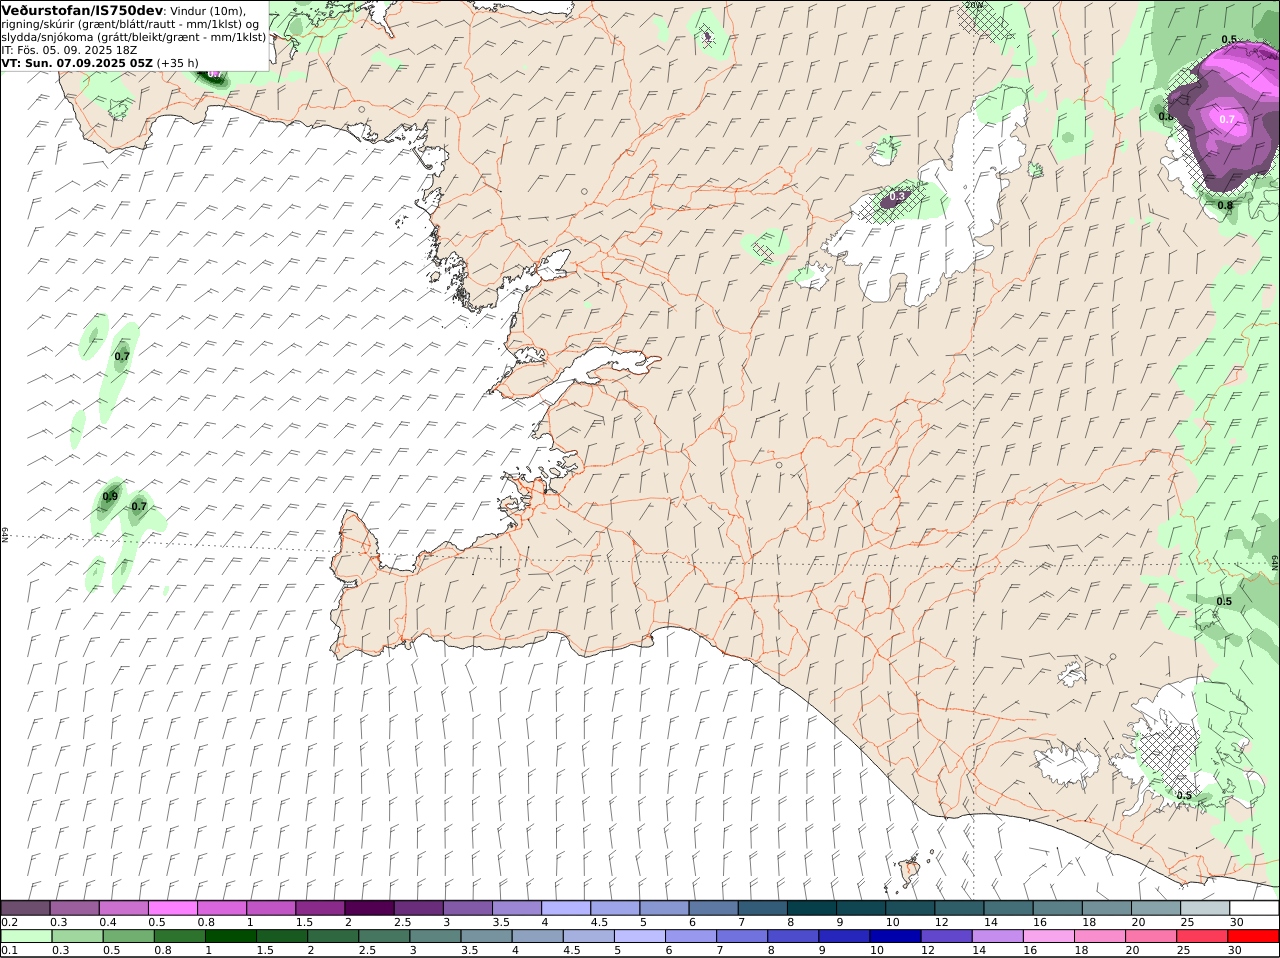Select the bright pink 0.5 swatch in upper legend
The width and height of the screenshot is (1280, 958).
pos(172,908)
